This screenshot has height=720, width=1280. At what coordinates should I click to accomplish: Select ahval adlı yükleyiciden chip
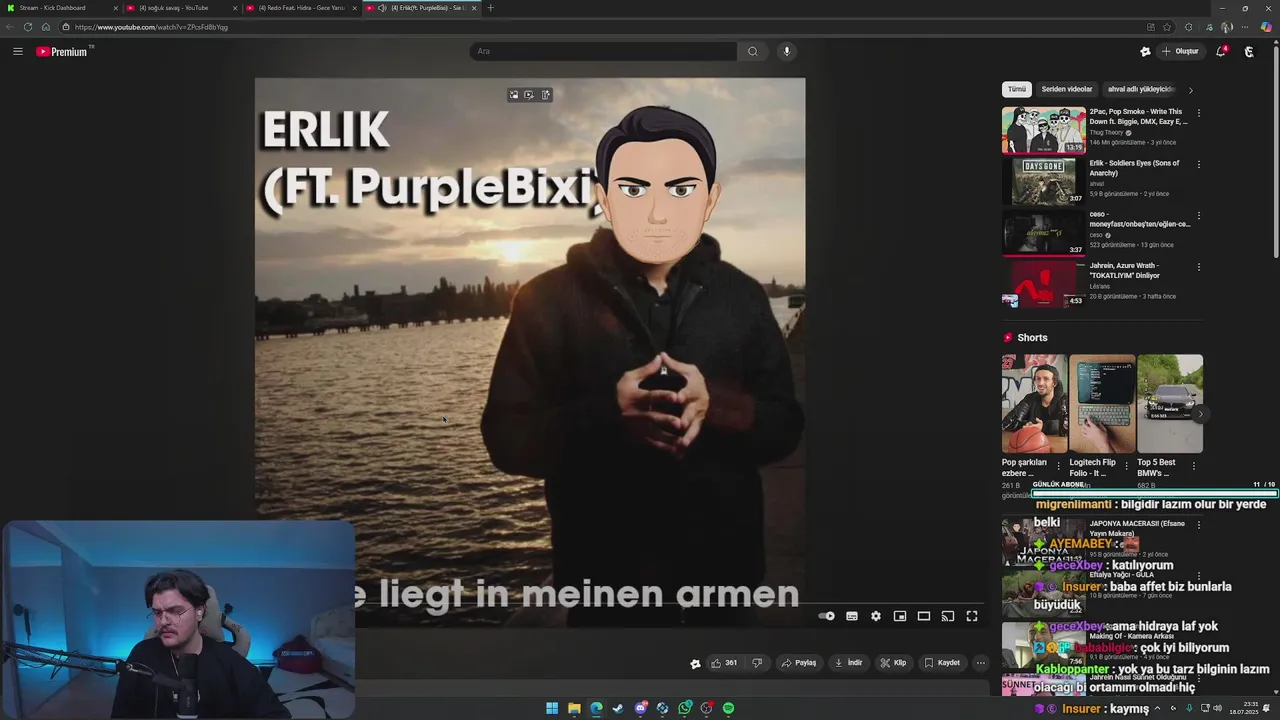[x=1141, y=89]
